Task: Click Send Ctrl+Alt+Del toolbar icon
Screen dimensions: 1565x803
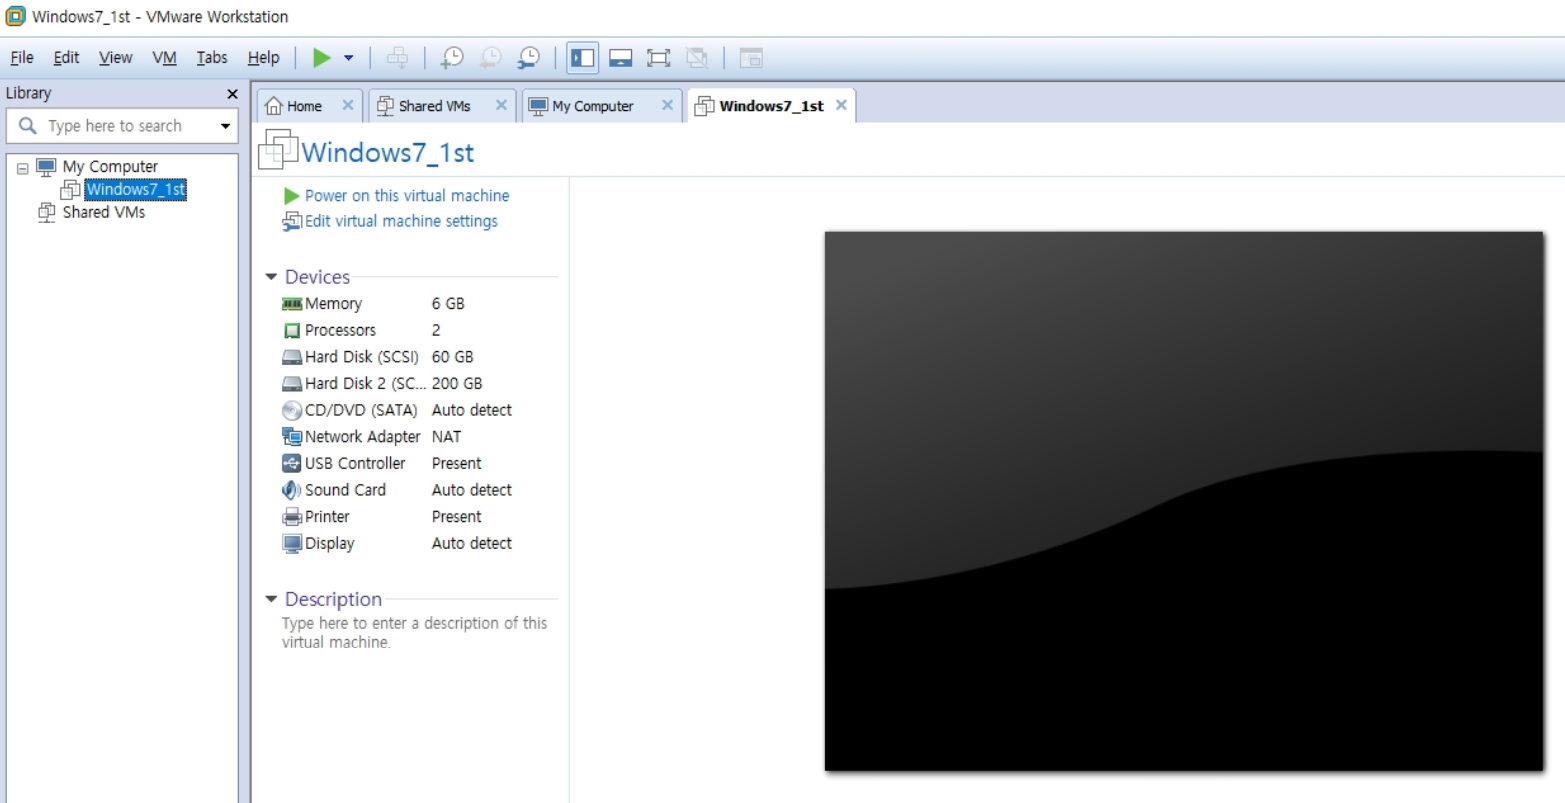Action: (x=397, y=58)
